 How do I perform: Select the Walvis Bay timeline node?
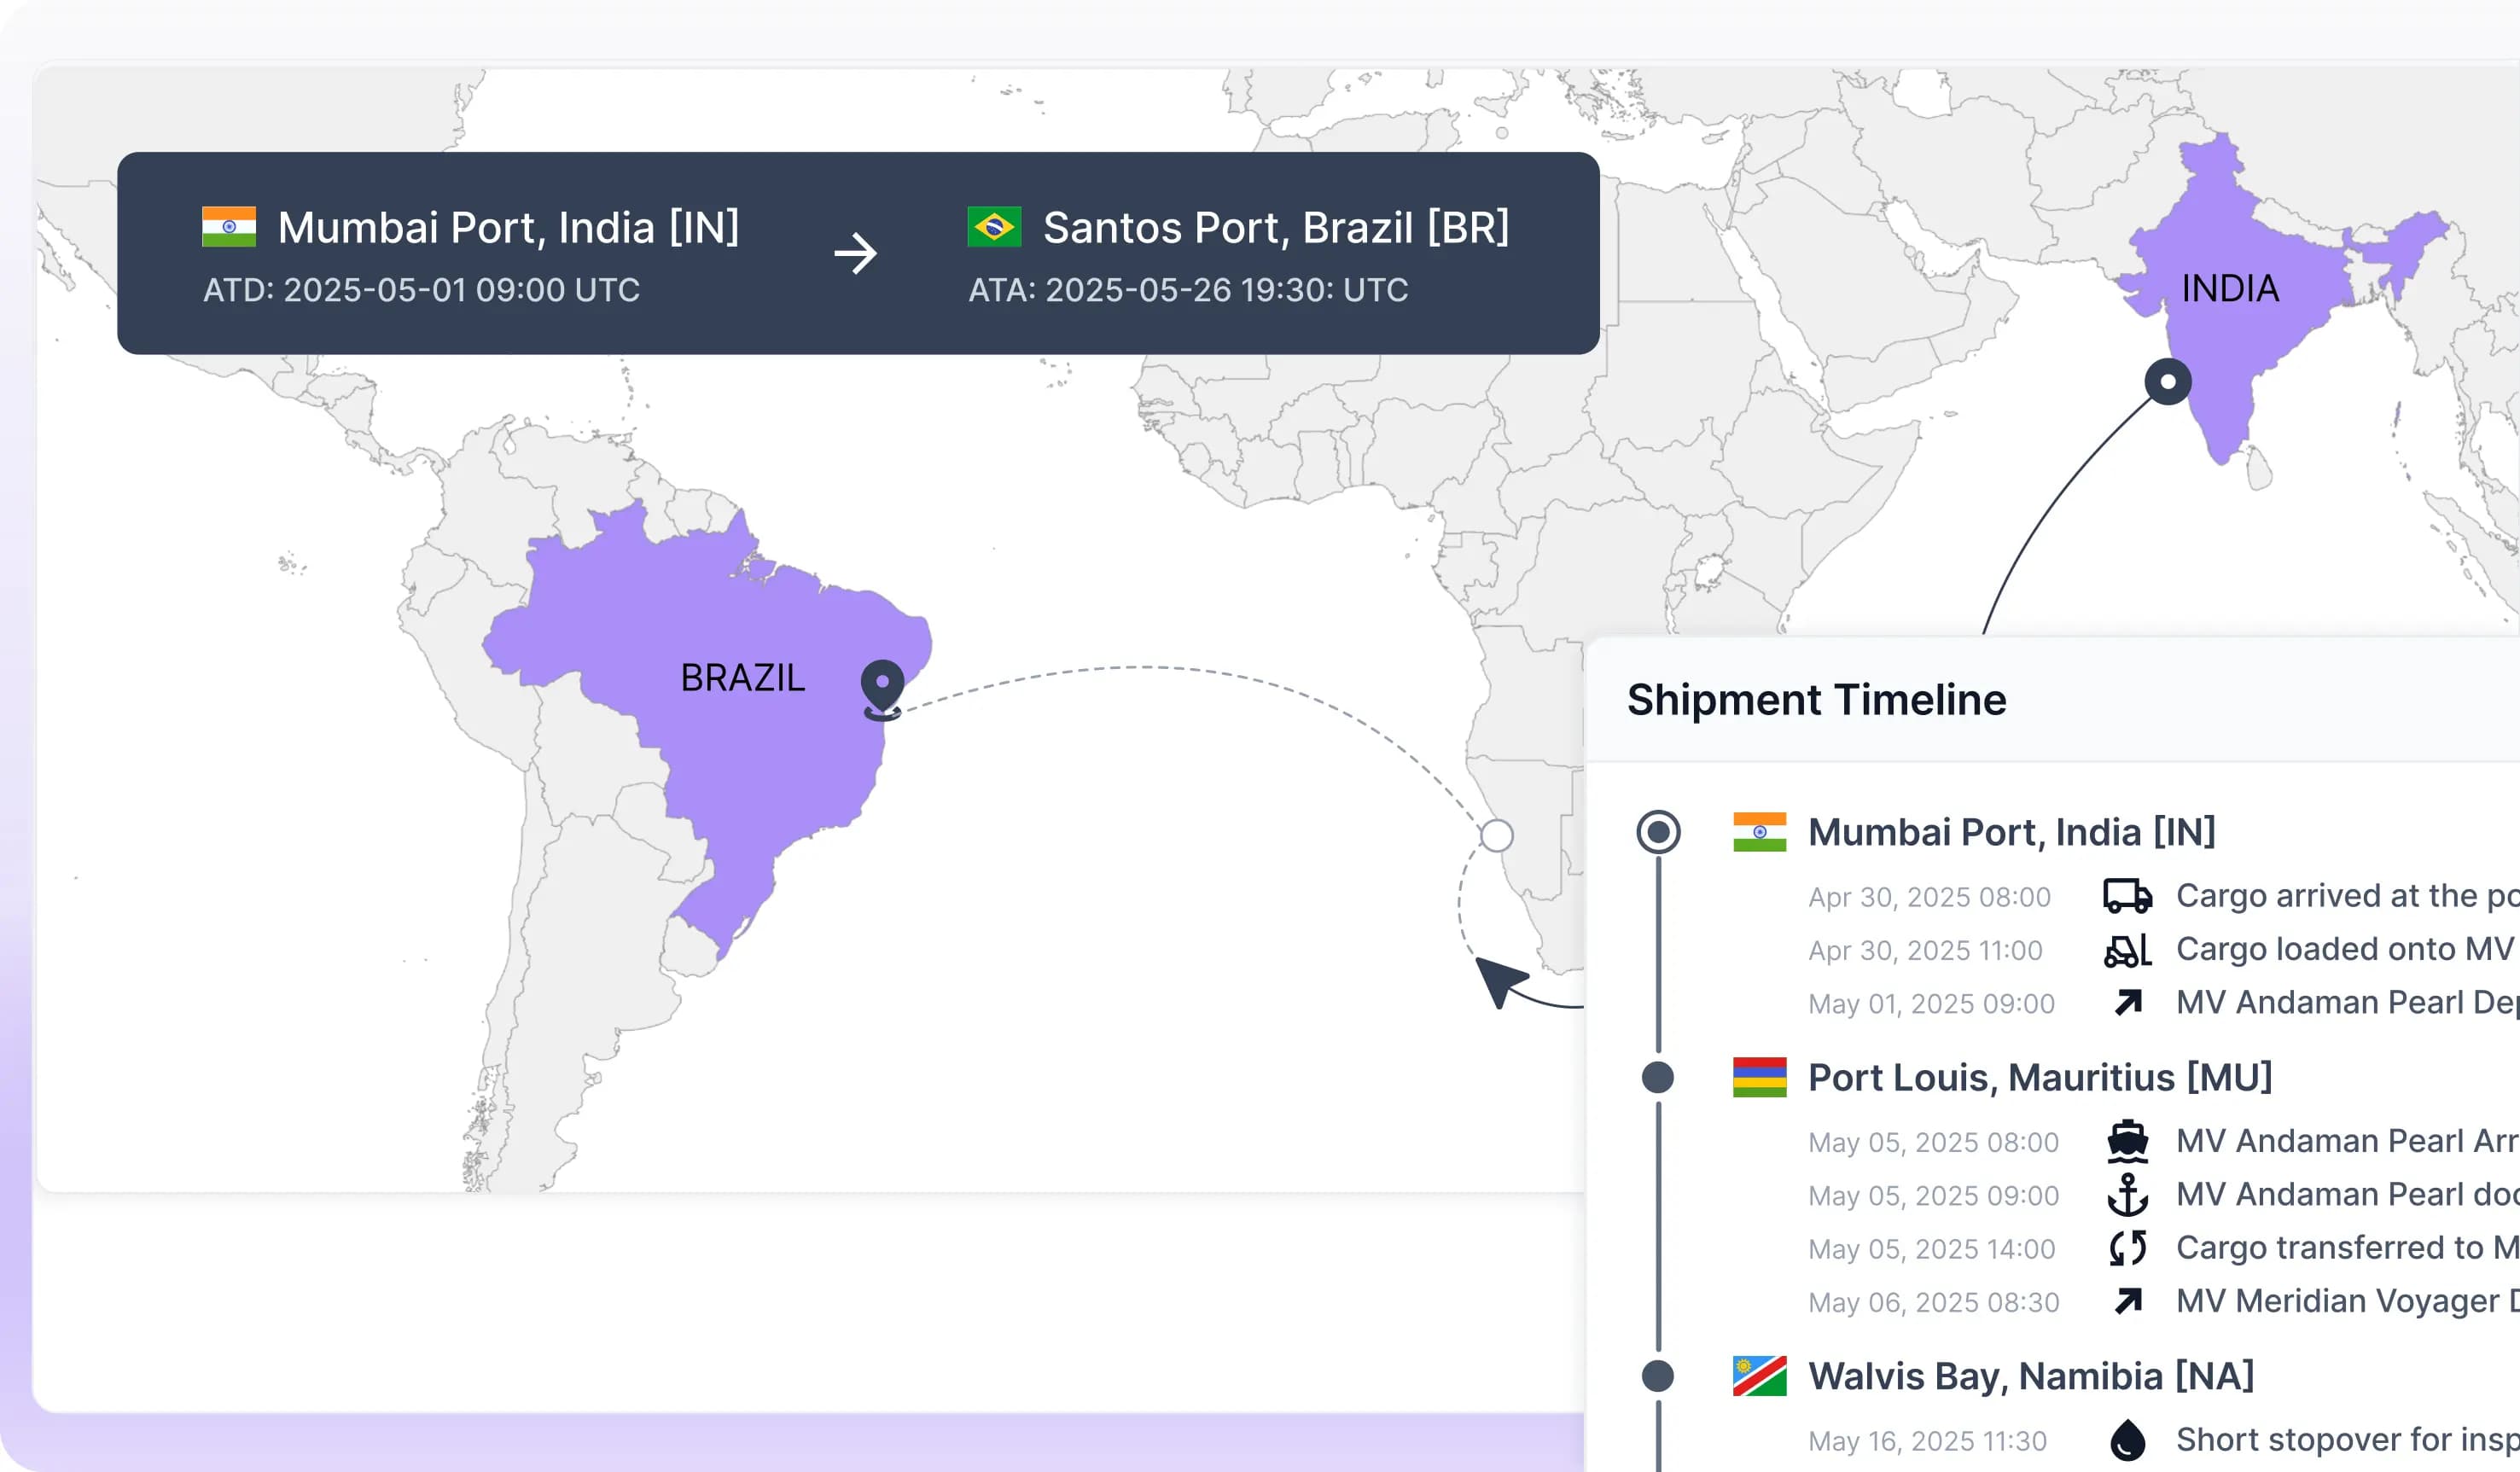(x=1658, y=1376)
